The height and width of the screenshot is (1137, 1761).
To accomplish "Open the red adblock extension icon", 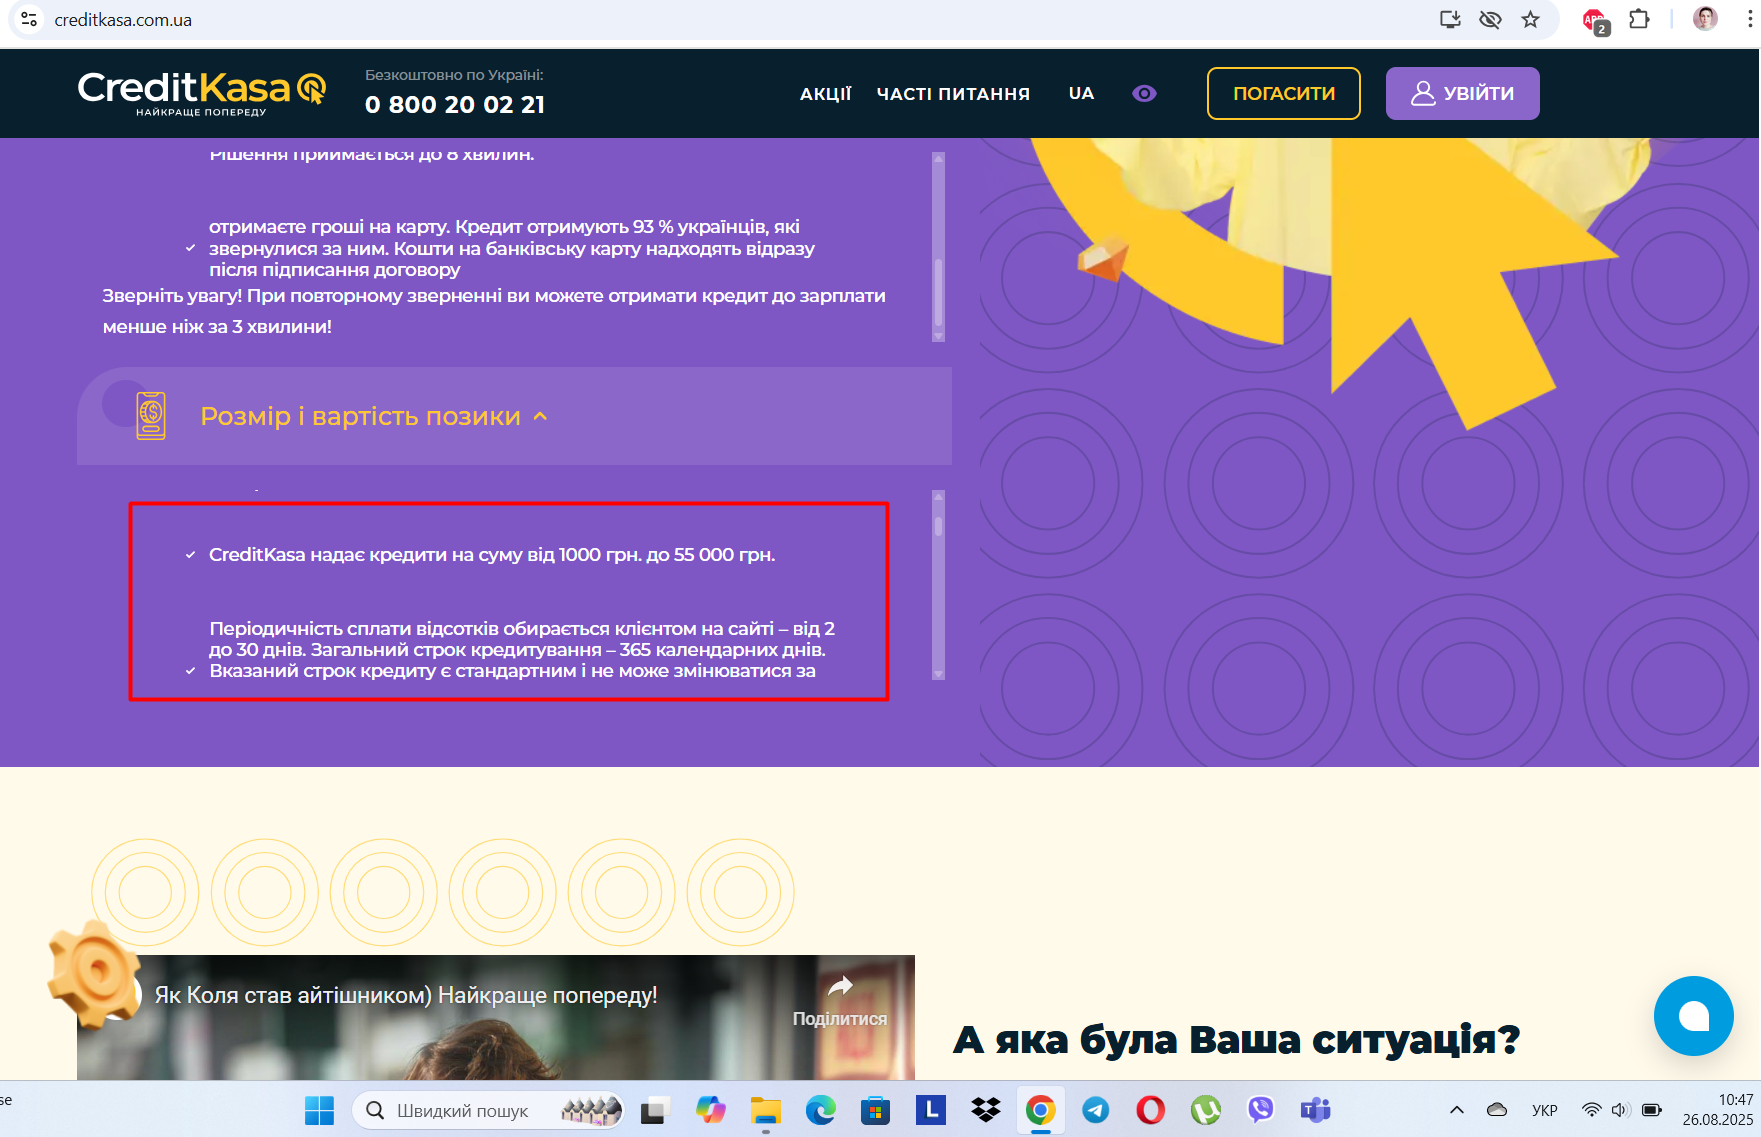I will tap(1595, 21).
